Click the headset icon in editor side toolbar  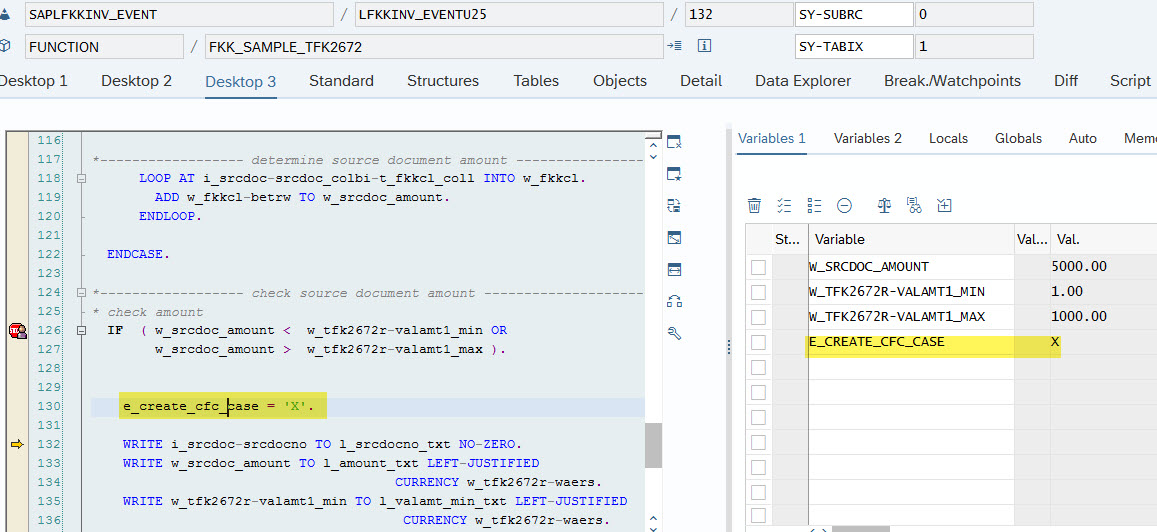(674, 302)
